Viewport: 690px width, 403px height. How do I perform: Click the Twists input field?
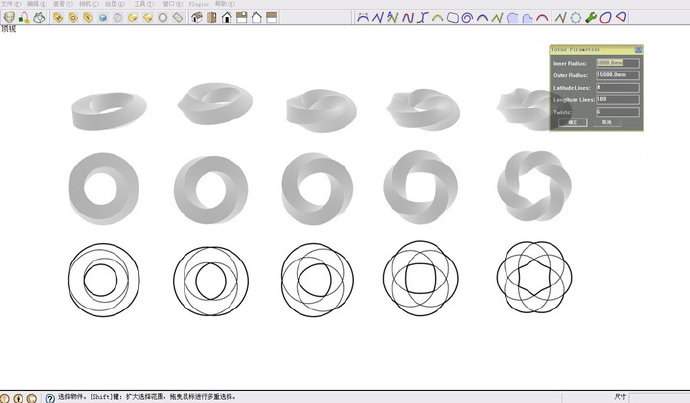(618, 112)
